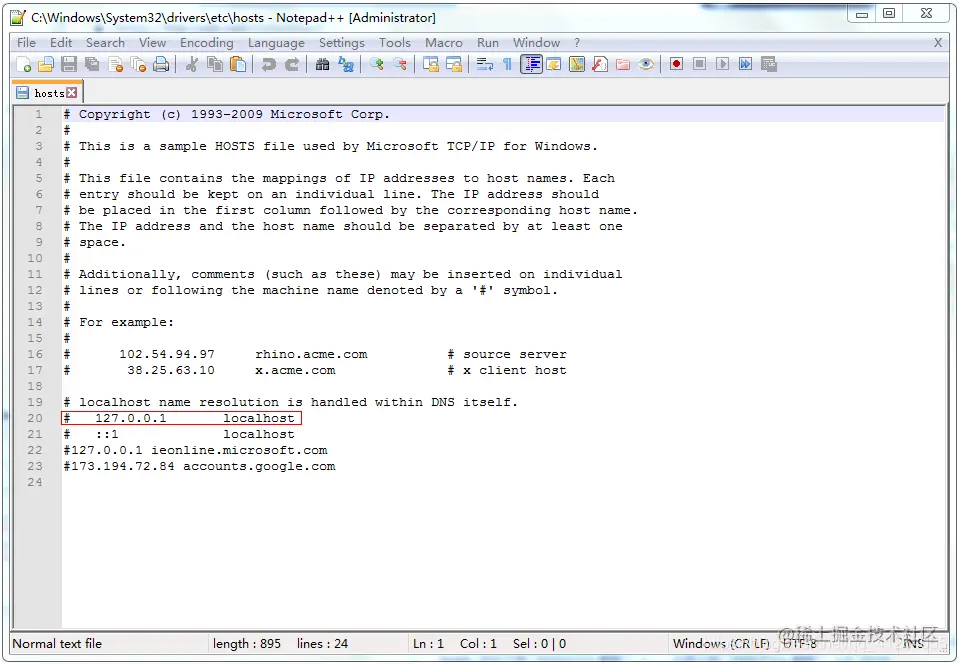
Task: Select the hosts document tab
Action: pyautogui.click(x=48, y=93)
